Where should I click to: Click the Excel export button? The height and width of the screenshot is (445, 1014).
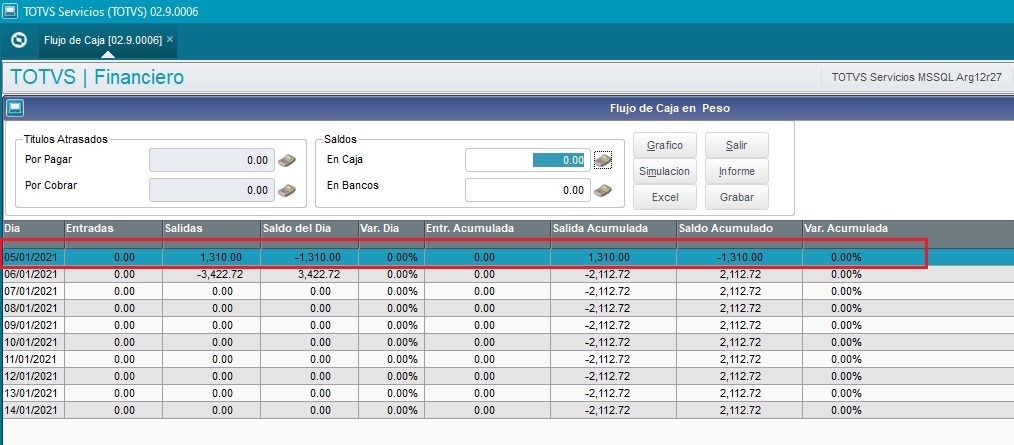665,197
